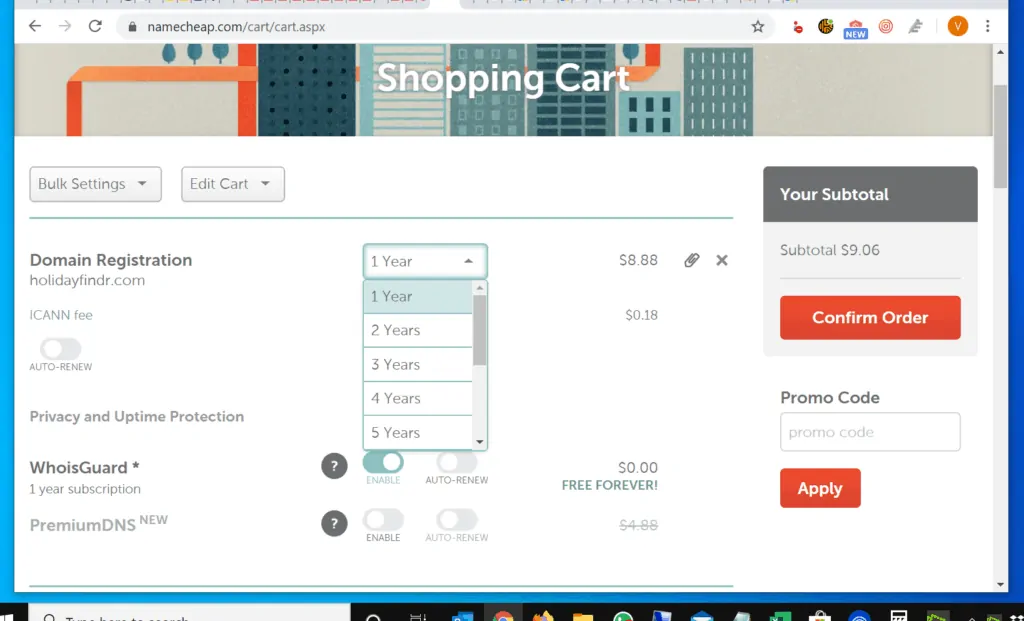Click the Privacy and Uptime Protection heading

[136, 417]
